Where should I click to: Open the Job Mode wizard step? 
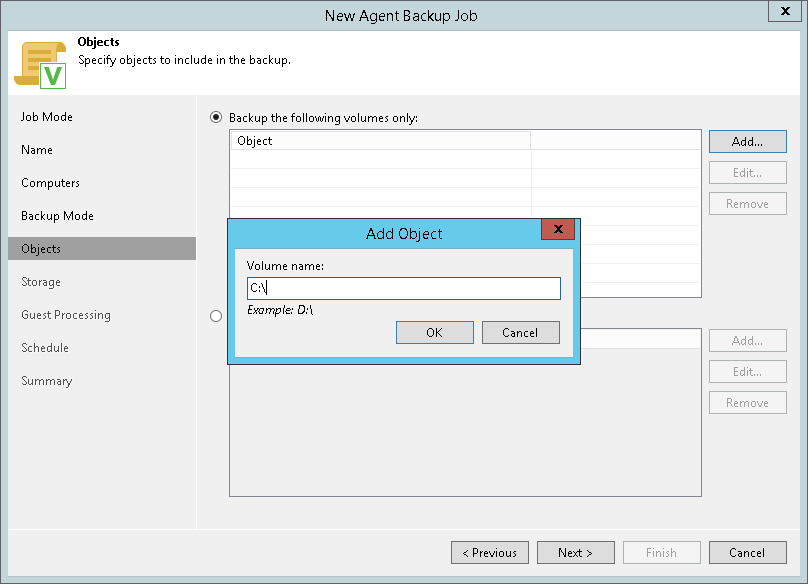coord(47,117)
